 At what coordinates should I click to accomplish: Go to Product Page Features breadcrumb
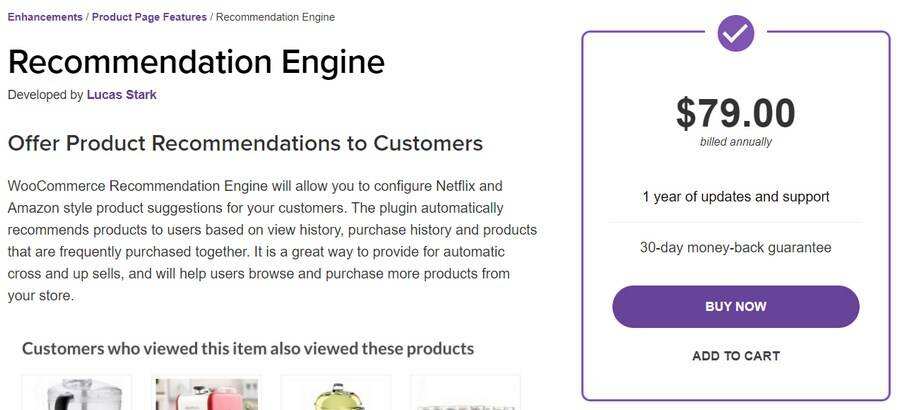pos(149,17)
